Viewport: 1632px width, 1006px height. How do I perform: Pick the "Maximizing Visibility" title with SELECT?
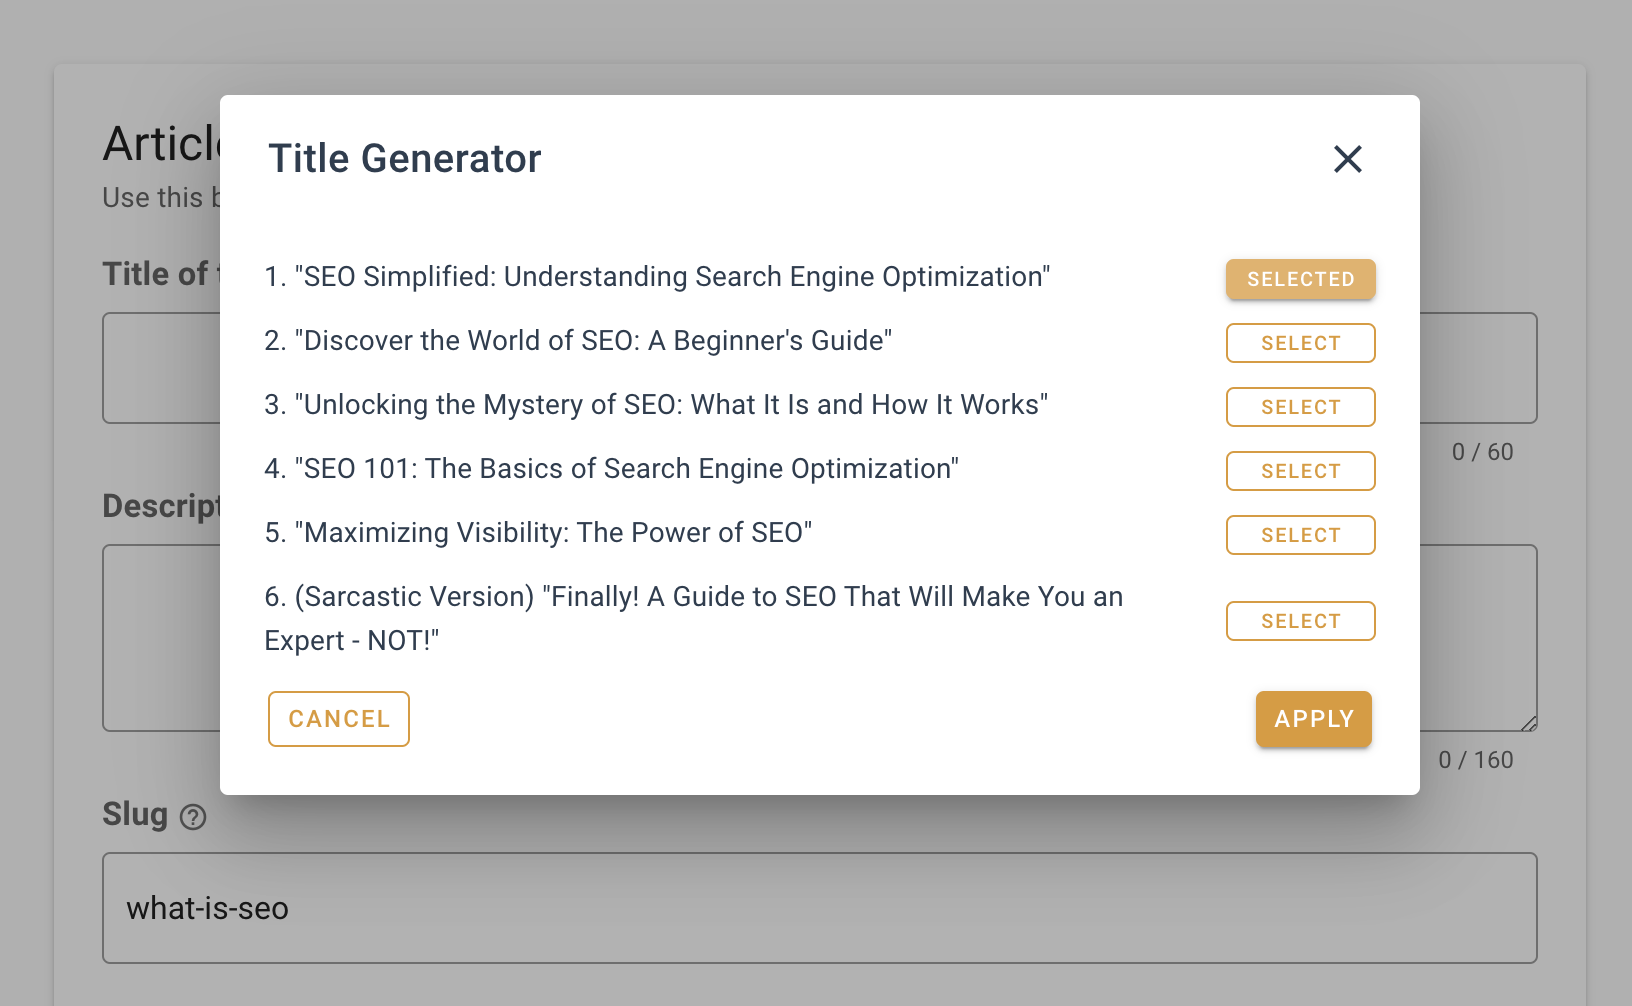(1300, 535)
